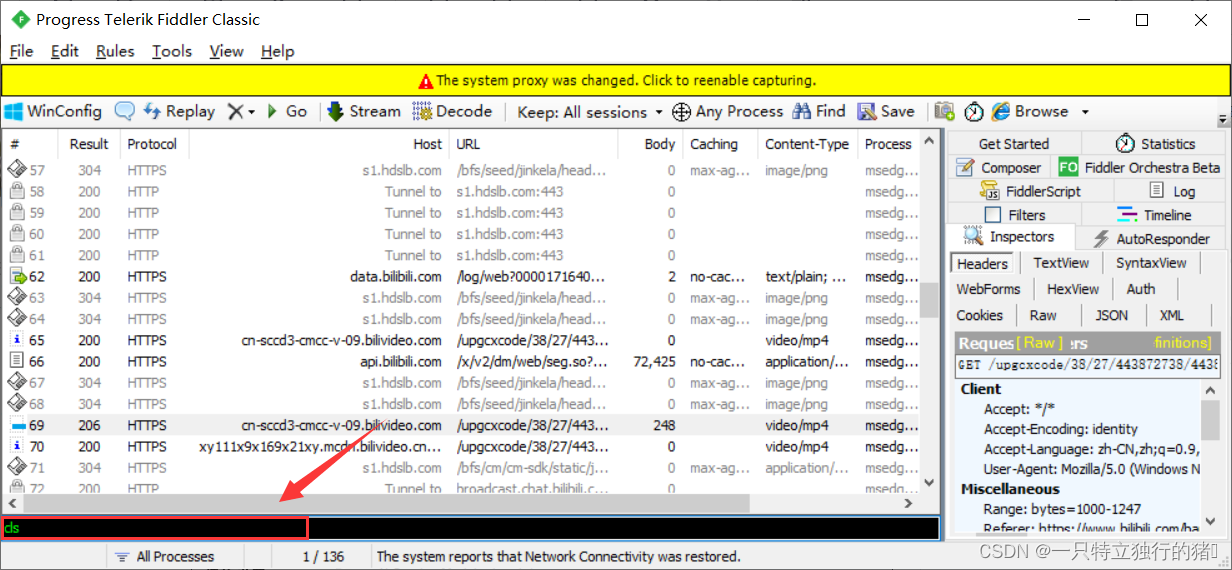Image resolution: width=1232 pixels, height=570 pixels.
Task: Select the Auth inspector tab
Action: pos(1140,289)
